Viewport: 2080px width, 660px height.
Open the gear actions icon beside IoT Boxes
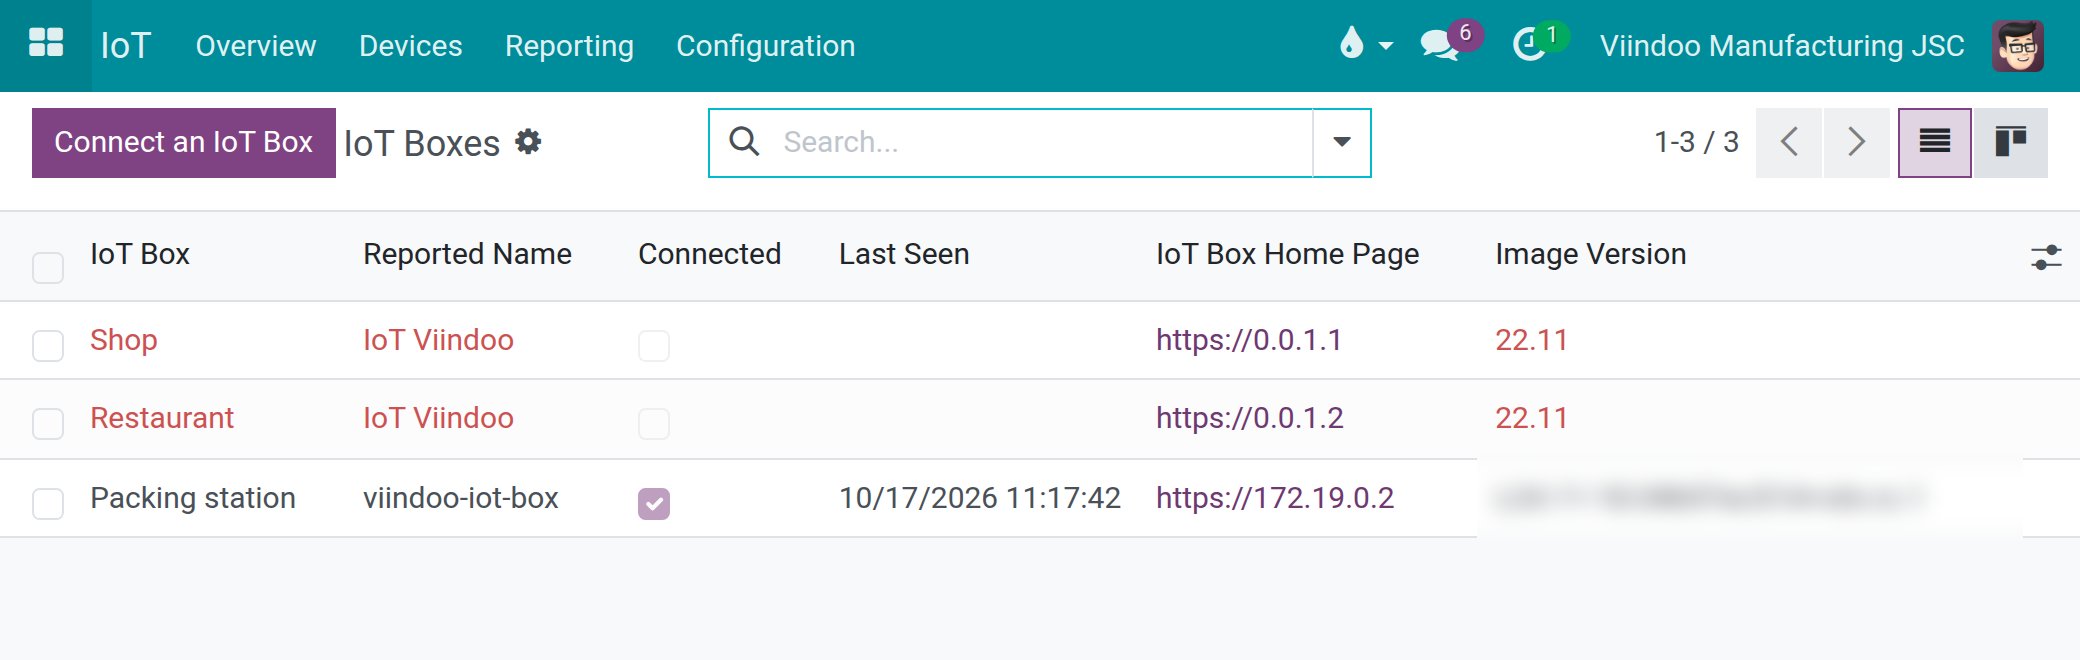(529, 142)
